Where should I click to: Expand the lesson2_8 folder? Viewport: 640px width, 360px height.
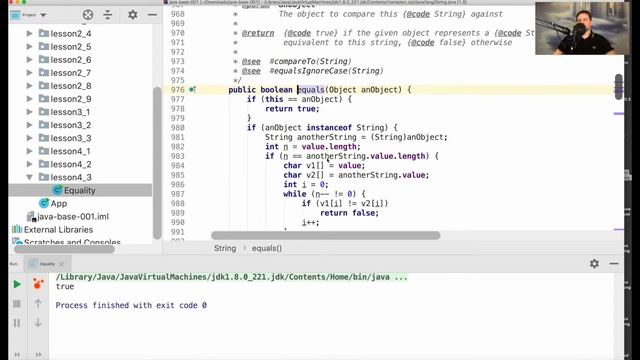tap(29, 86)
